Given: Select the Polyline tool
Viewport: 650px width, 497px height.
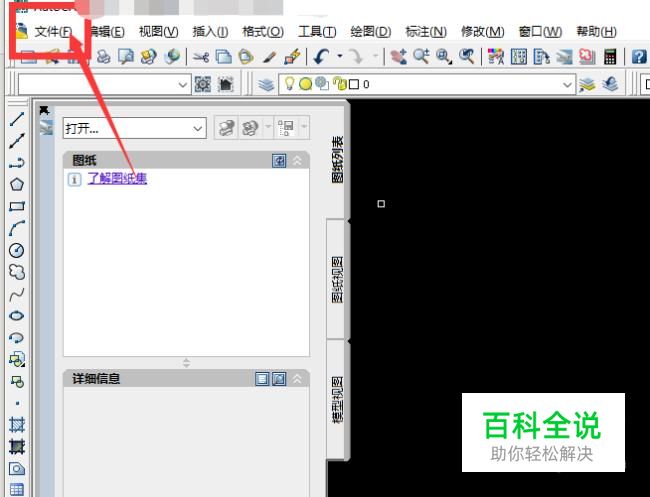Looking at the screenshot, I should click(x=17, y=163).
